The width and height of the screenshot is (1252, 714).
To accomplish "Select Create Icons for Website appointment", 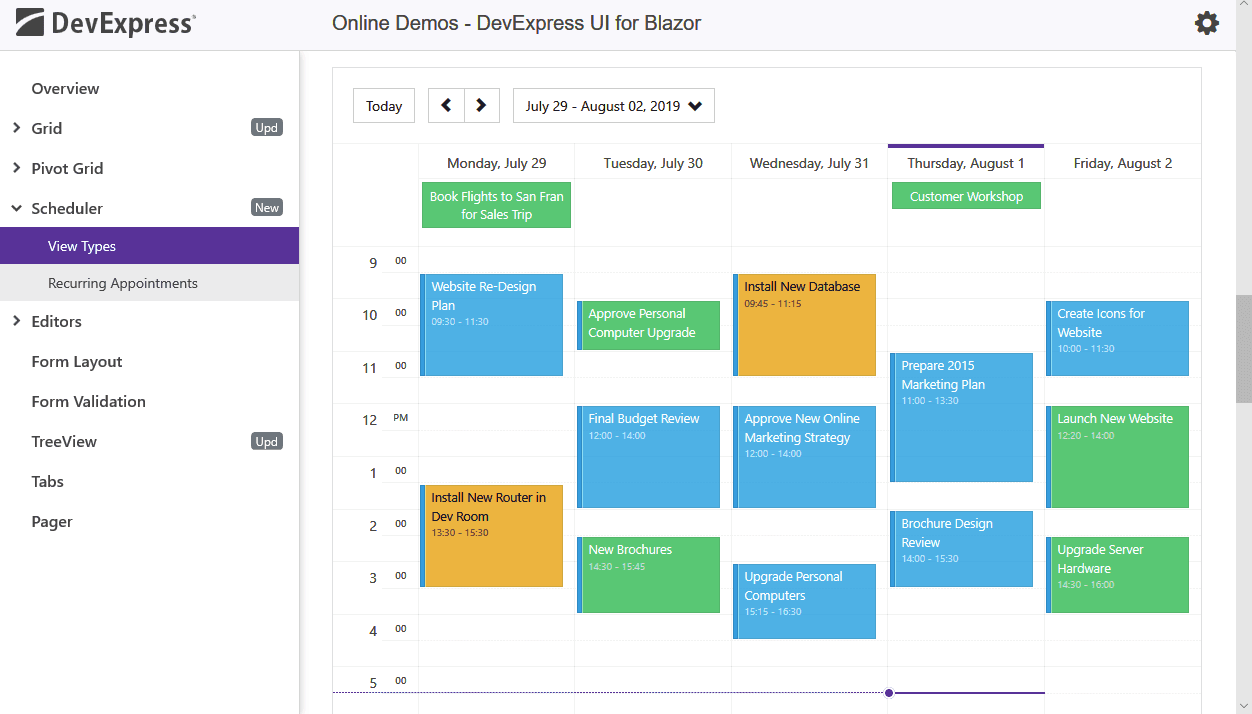I will pos(1117,338).
